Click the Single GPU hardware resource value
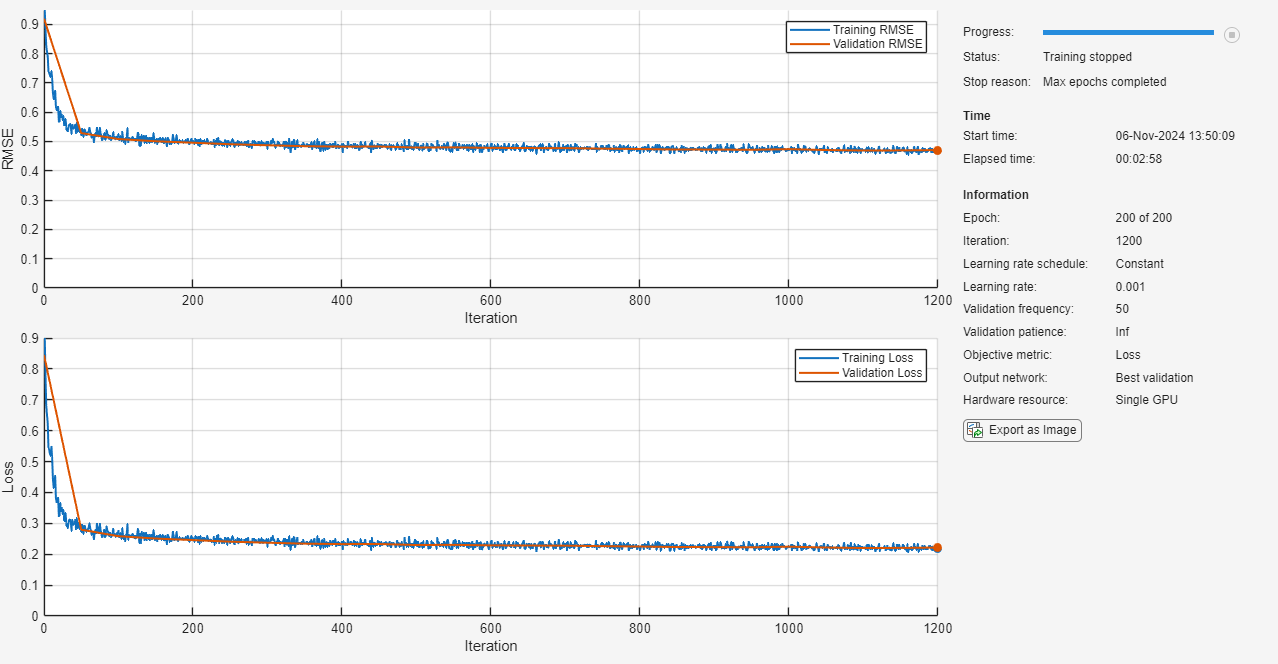 (1147, 400)
